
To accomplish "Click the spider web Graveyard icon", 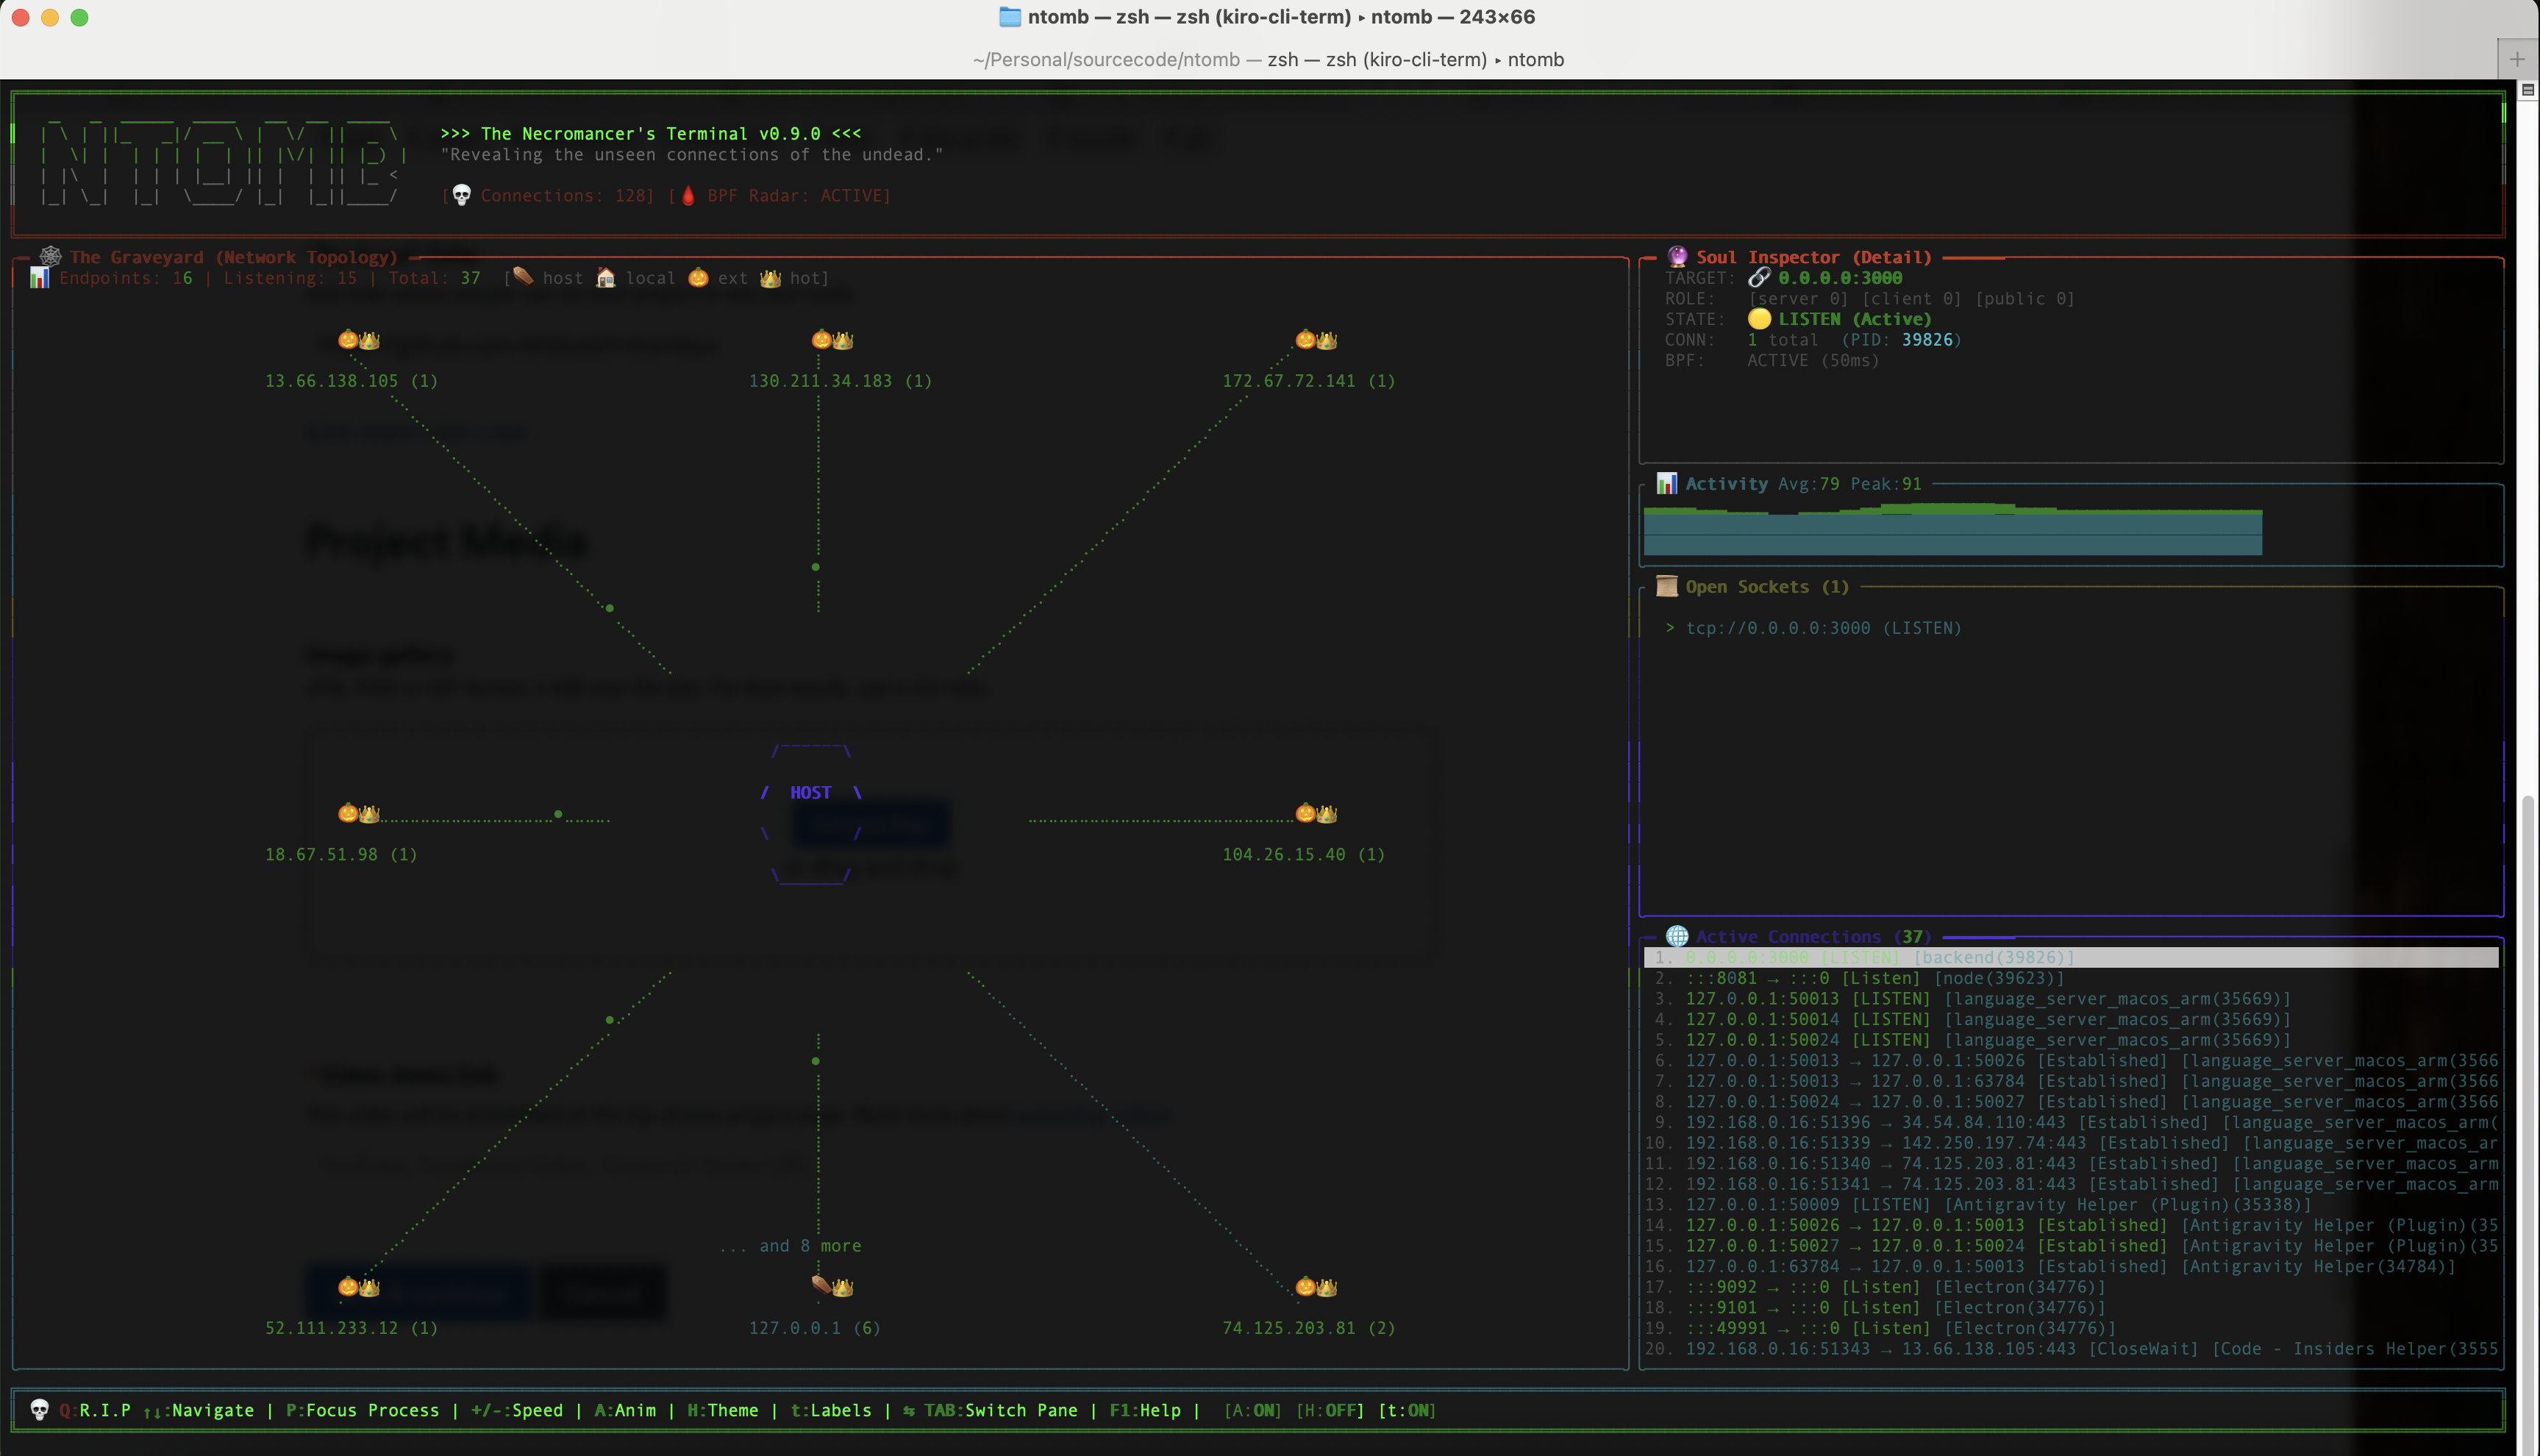I will pyautogui.click(x=50, y=257).
